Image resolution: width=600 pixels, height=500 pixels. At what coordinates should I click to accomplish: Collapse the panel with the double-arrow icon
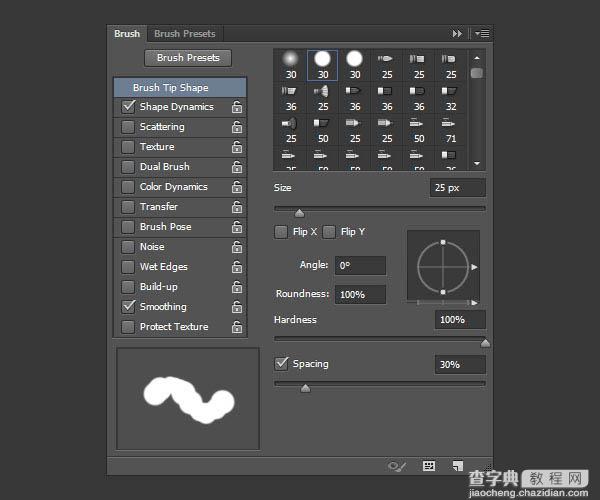pyautogui.click(x=457, y=34)
